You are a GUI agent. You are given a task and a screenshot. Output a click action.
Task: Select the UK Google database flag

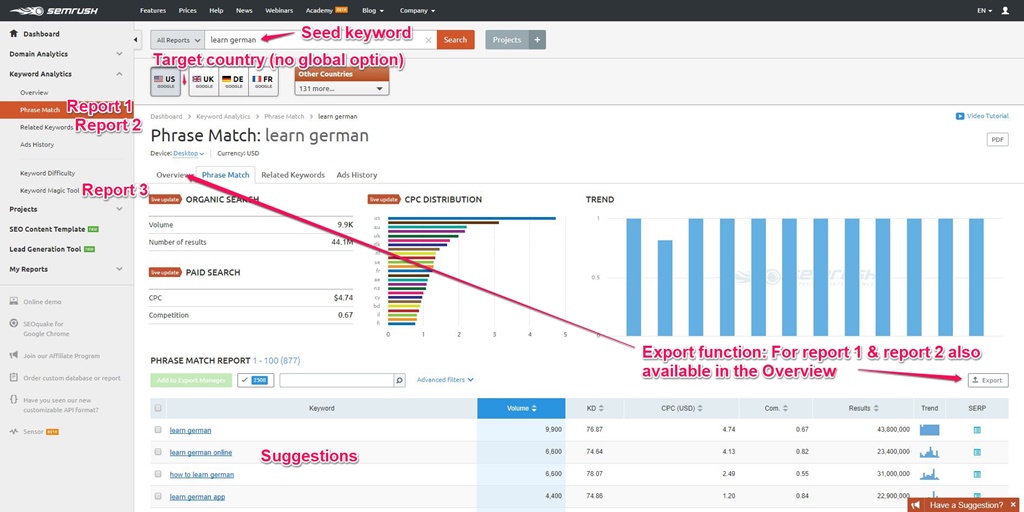coord(204,82)
